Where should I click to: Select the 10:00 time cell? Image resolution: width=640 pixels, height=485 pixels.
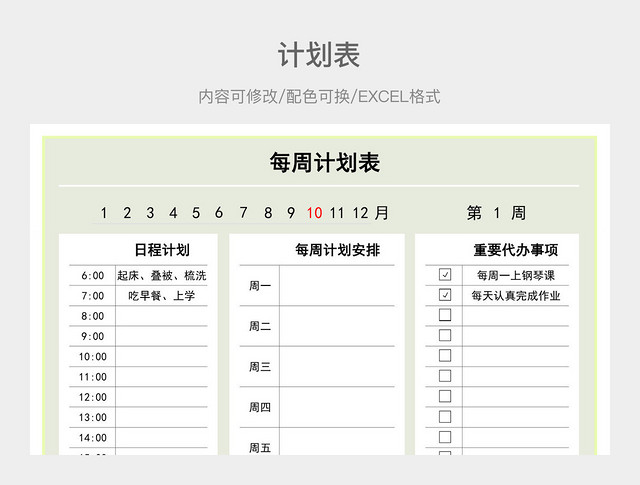pyautogui.click(x=93, y=356)
